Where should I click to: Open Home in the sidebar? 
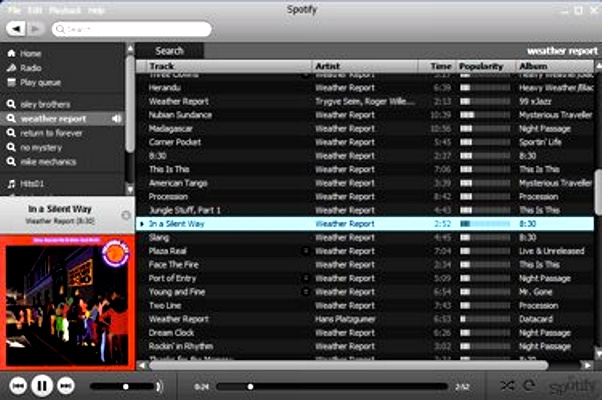coord(30,53)
